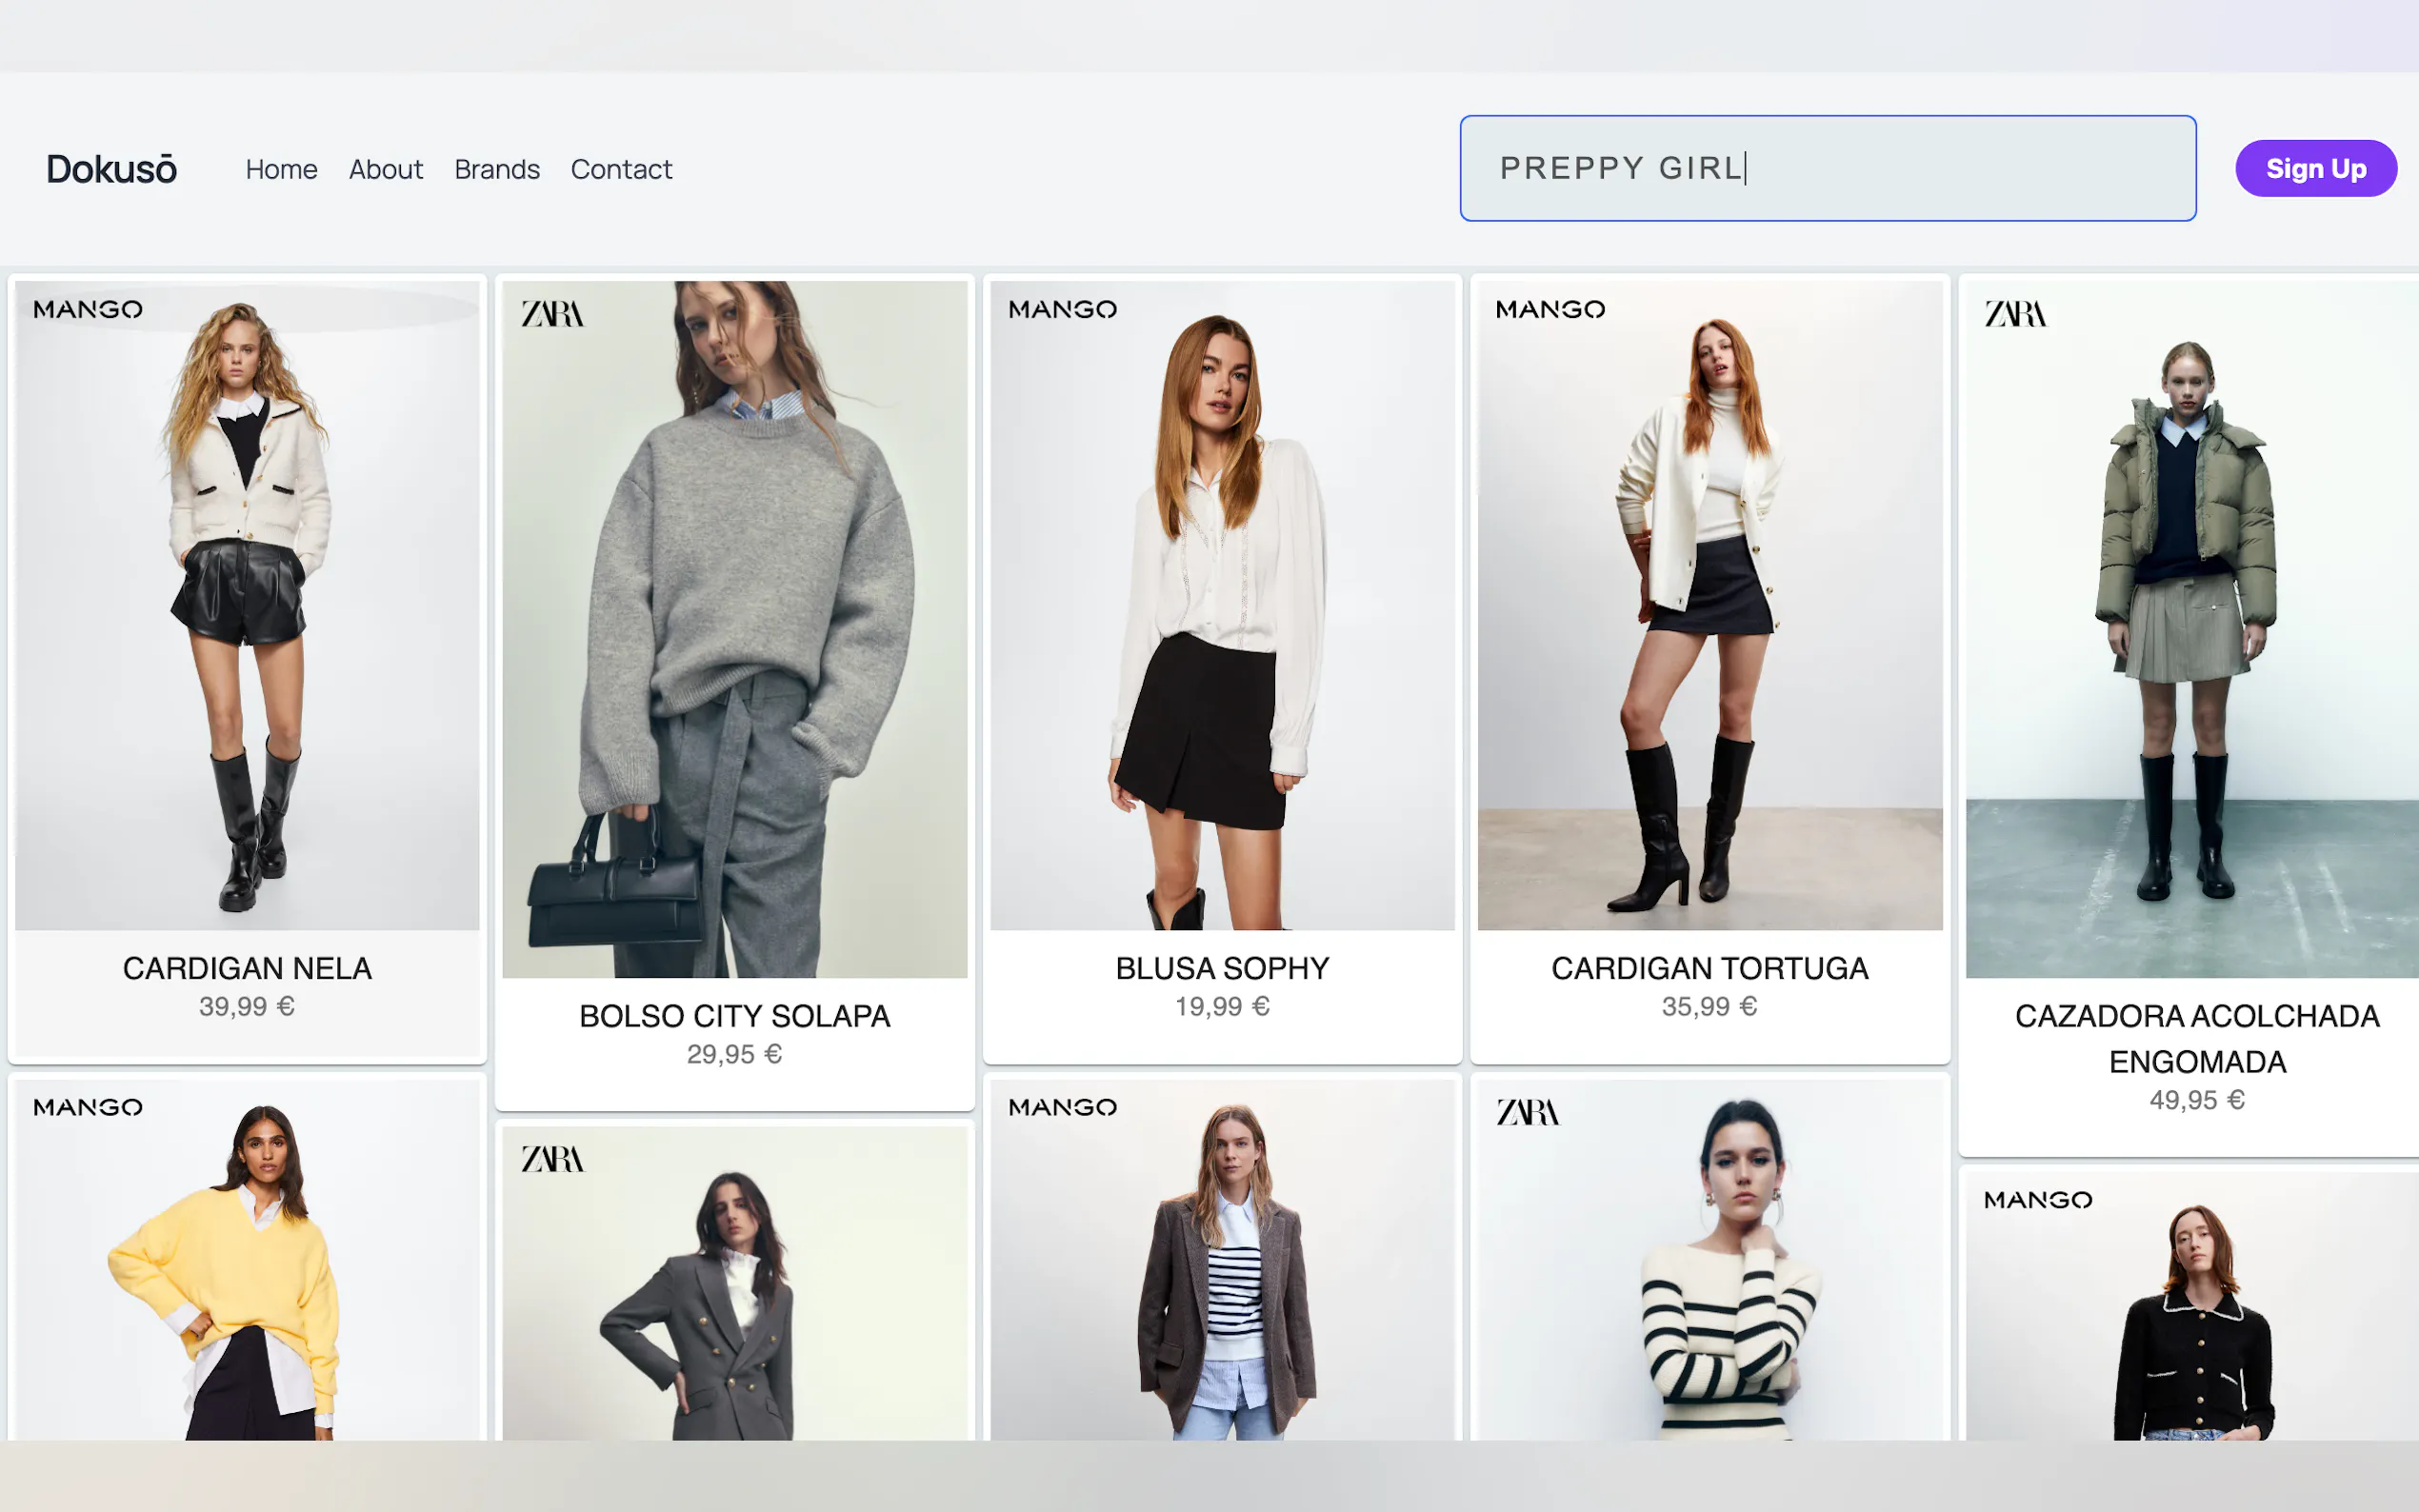Image resolution: width=2419 pixels, height=1512 pixels.
Task: Open the Contact link
Action: [x=621, y=169]
